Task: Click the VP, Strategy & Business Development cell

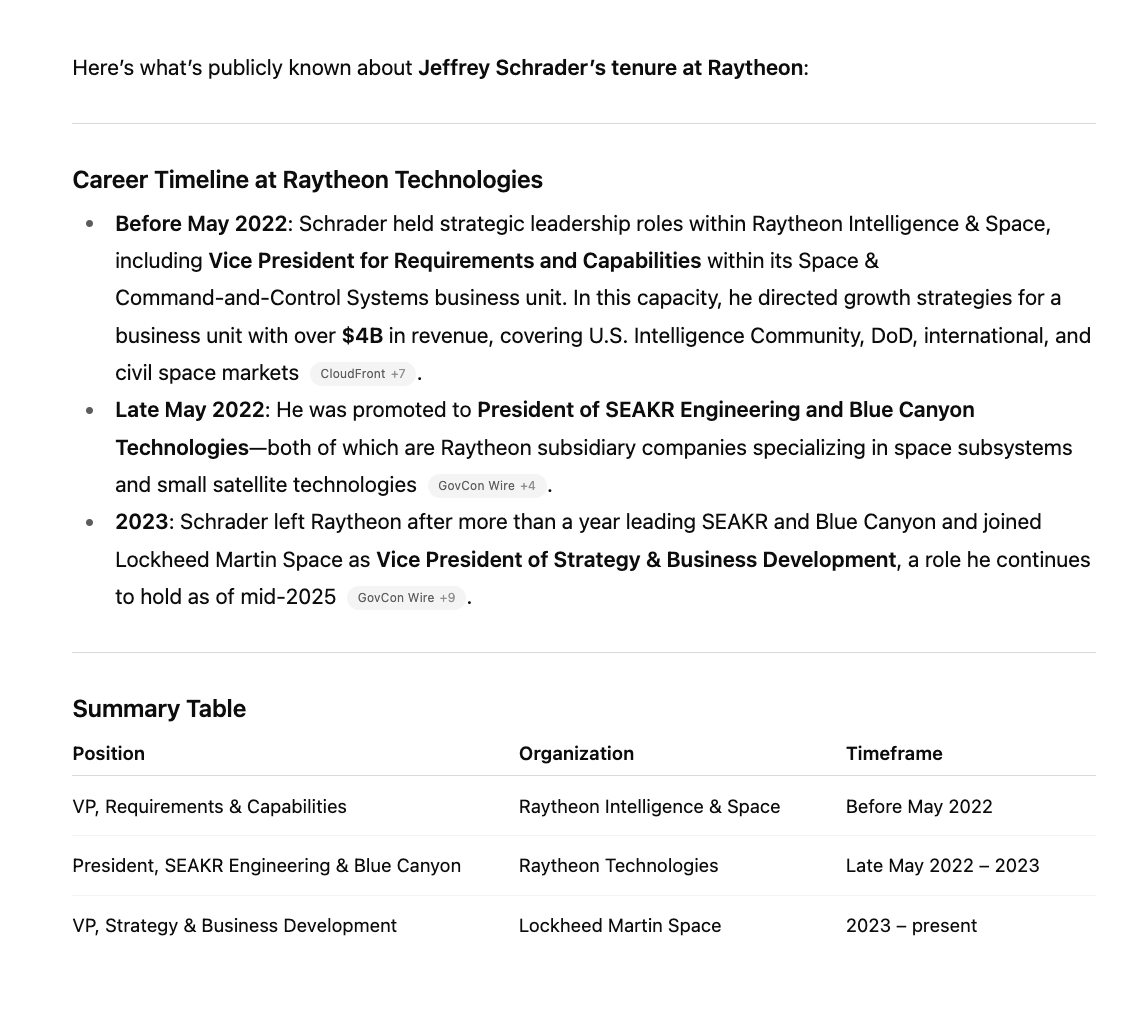Action: tap(235, 926)
